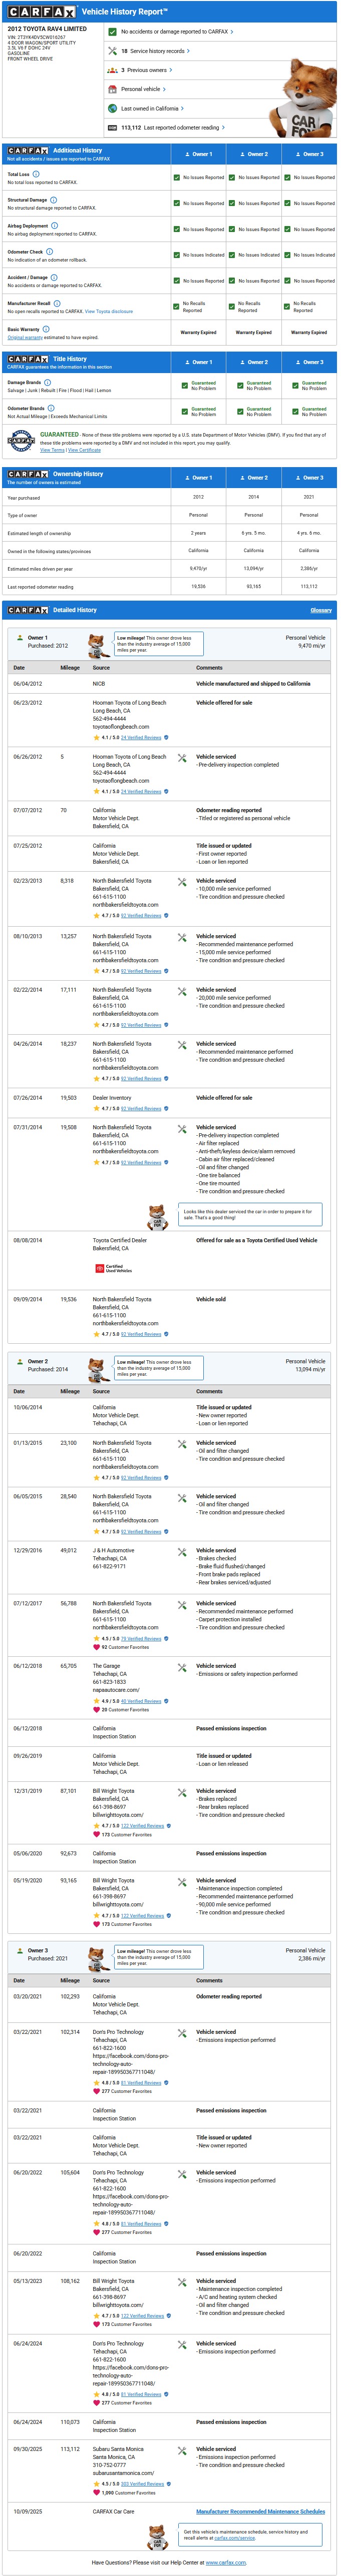Screen dimensions: 341x2576
Task: Click the Basic Warranty info icon
Action: [46, 329]
